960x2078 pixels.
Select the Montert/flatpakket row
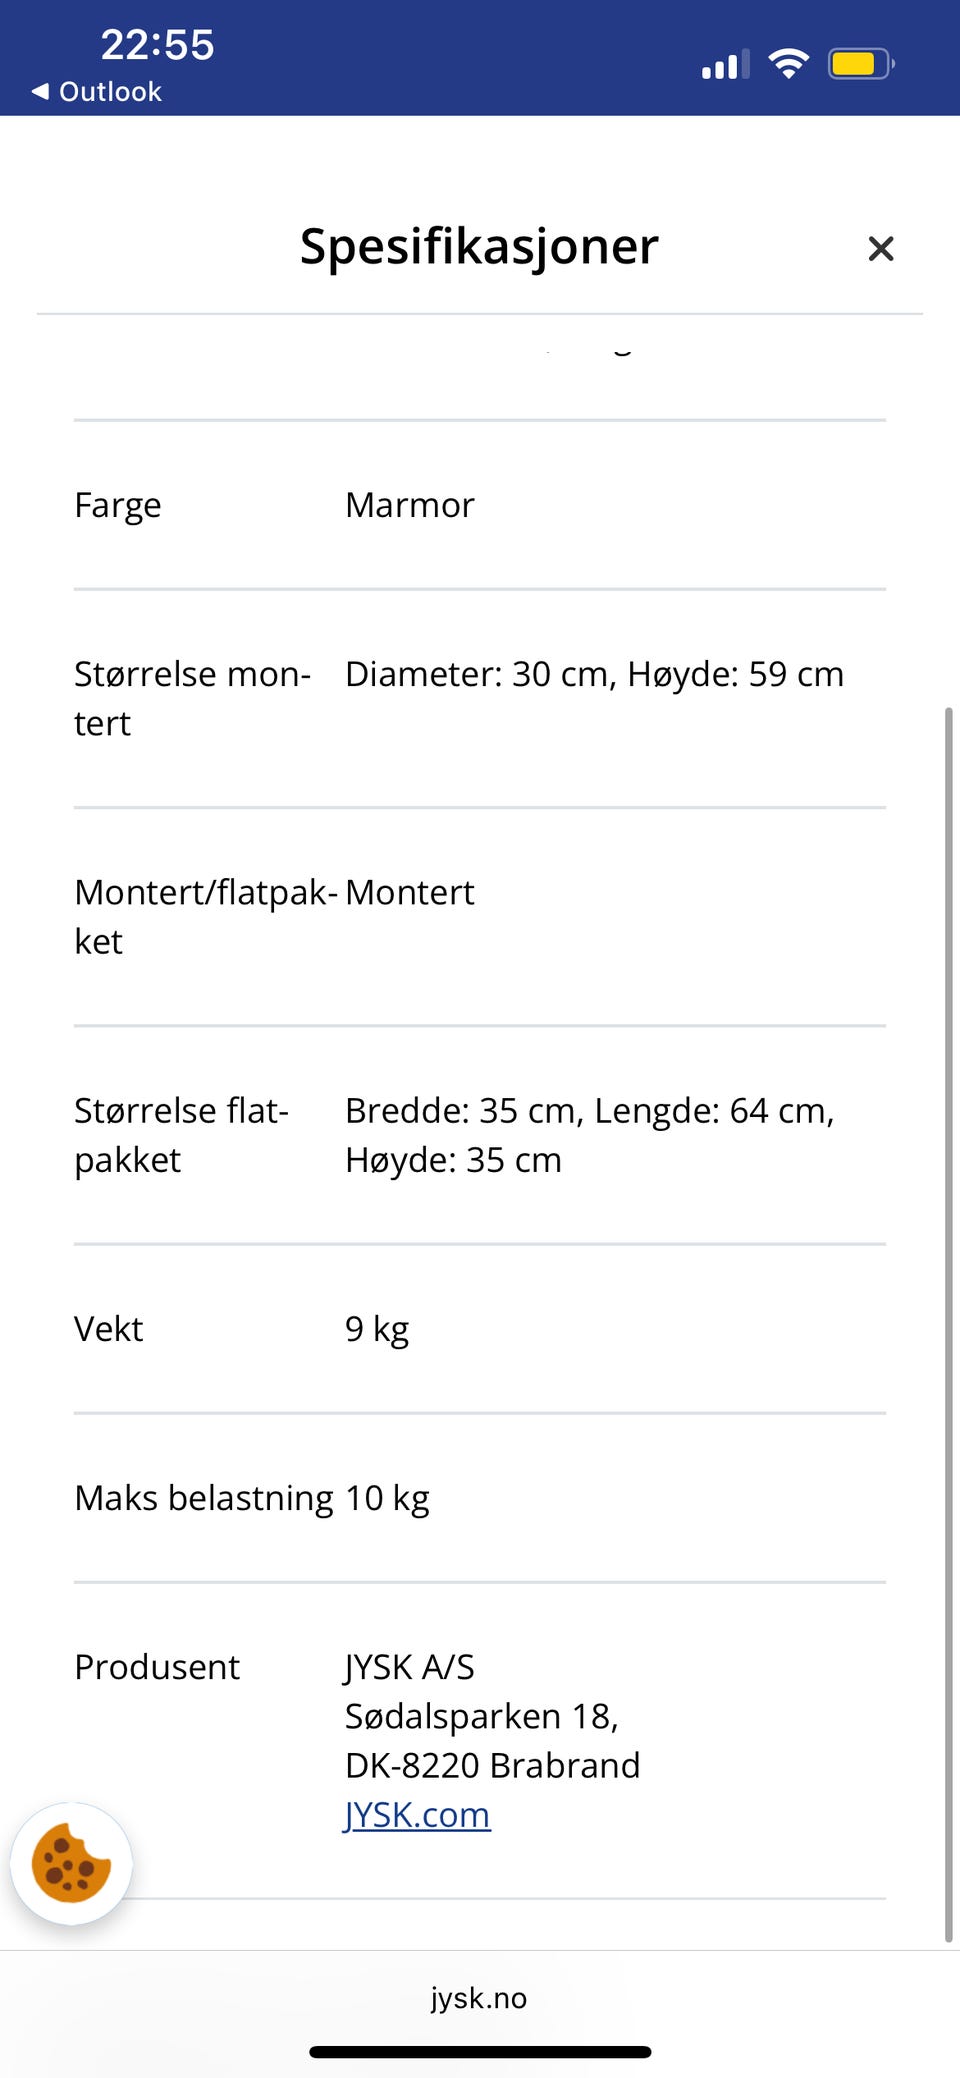click(x=479, y=916)
